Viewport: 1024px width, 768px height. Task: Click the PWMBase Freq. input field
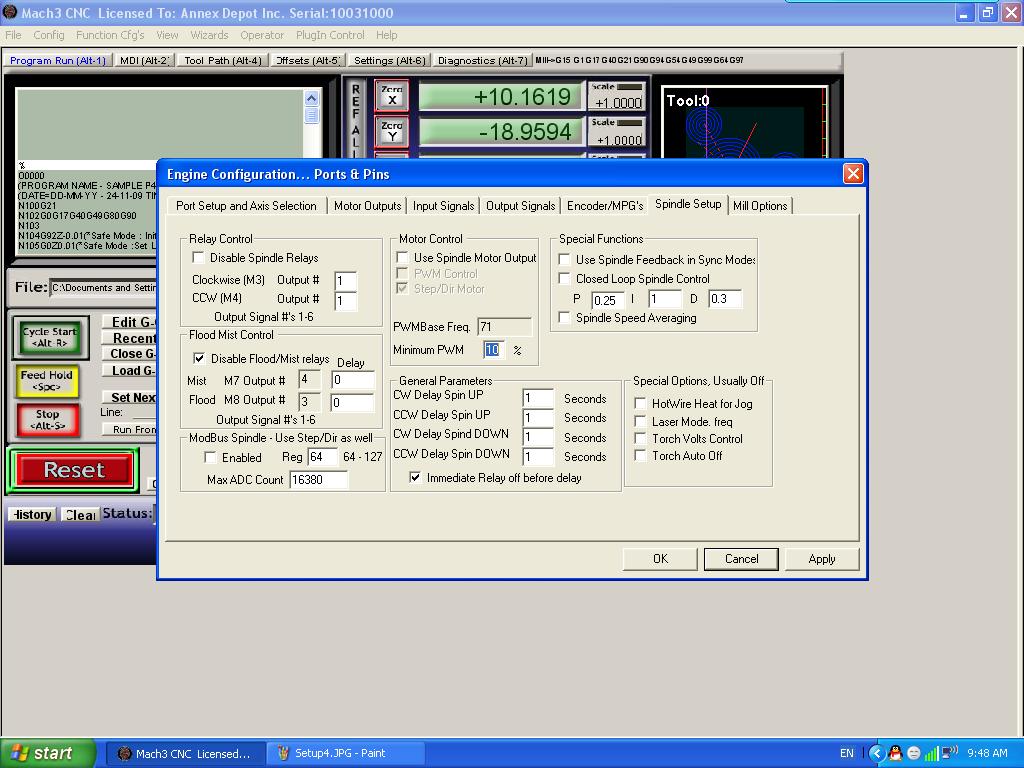pyautogui.click(x=504, y=327)
